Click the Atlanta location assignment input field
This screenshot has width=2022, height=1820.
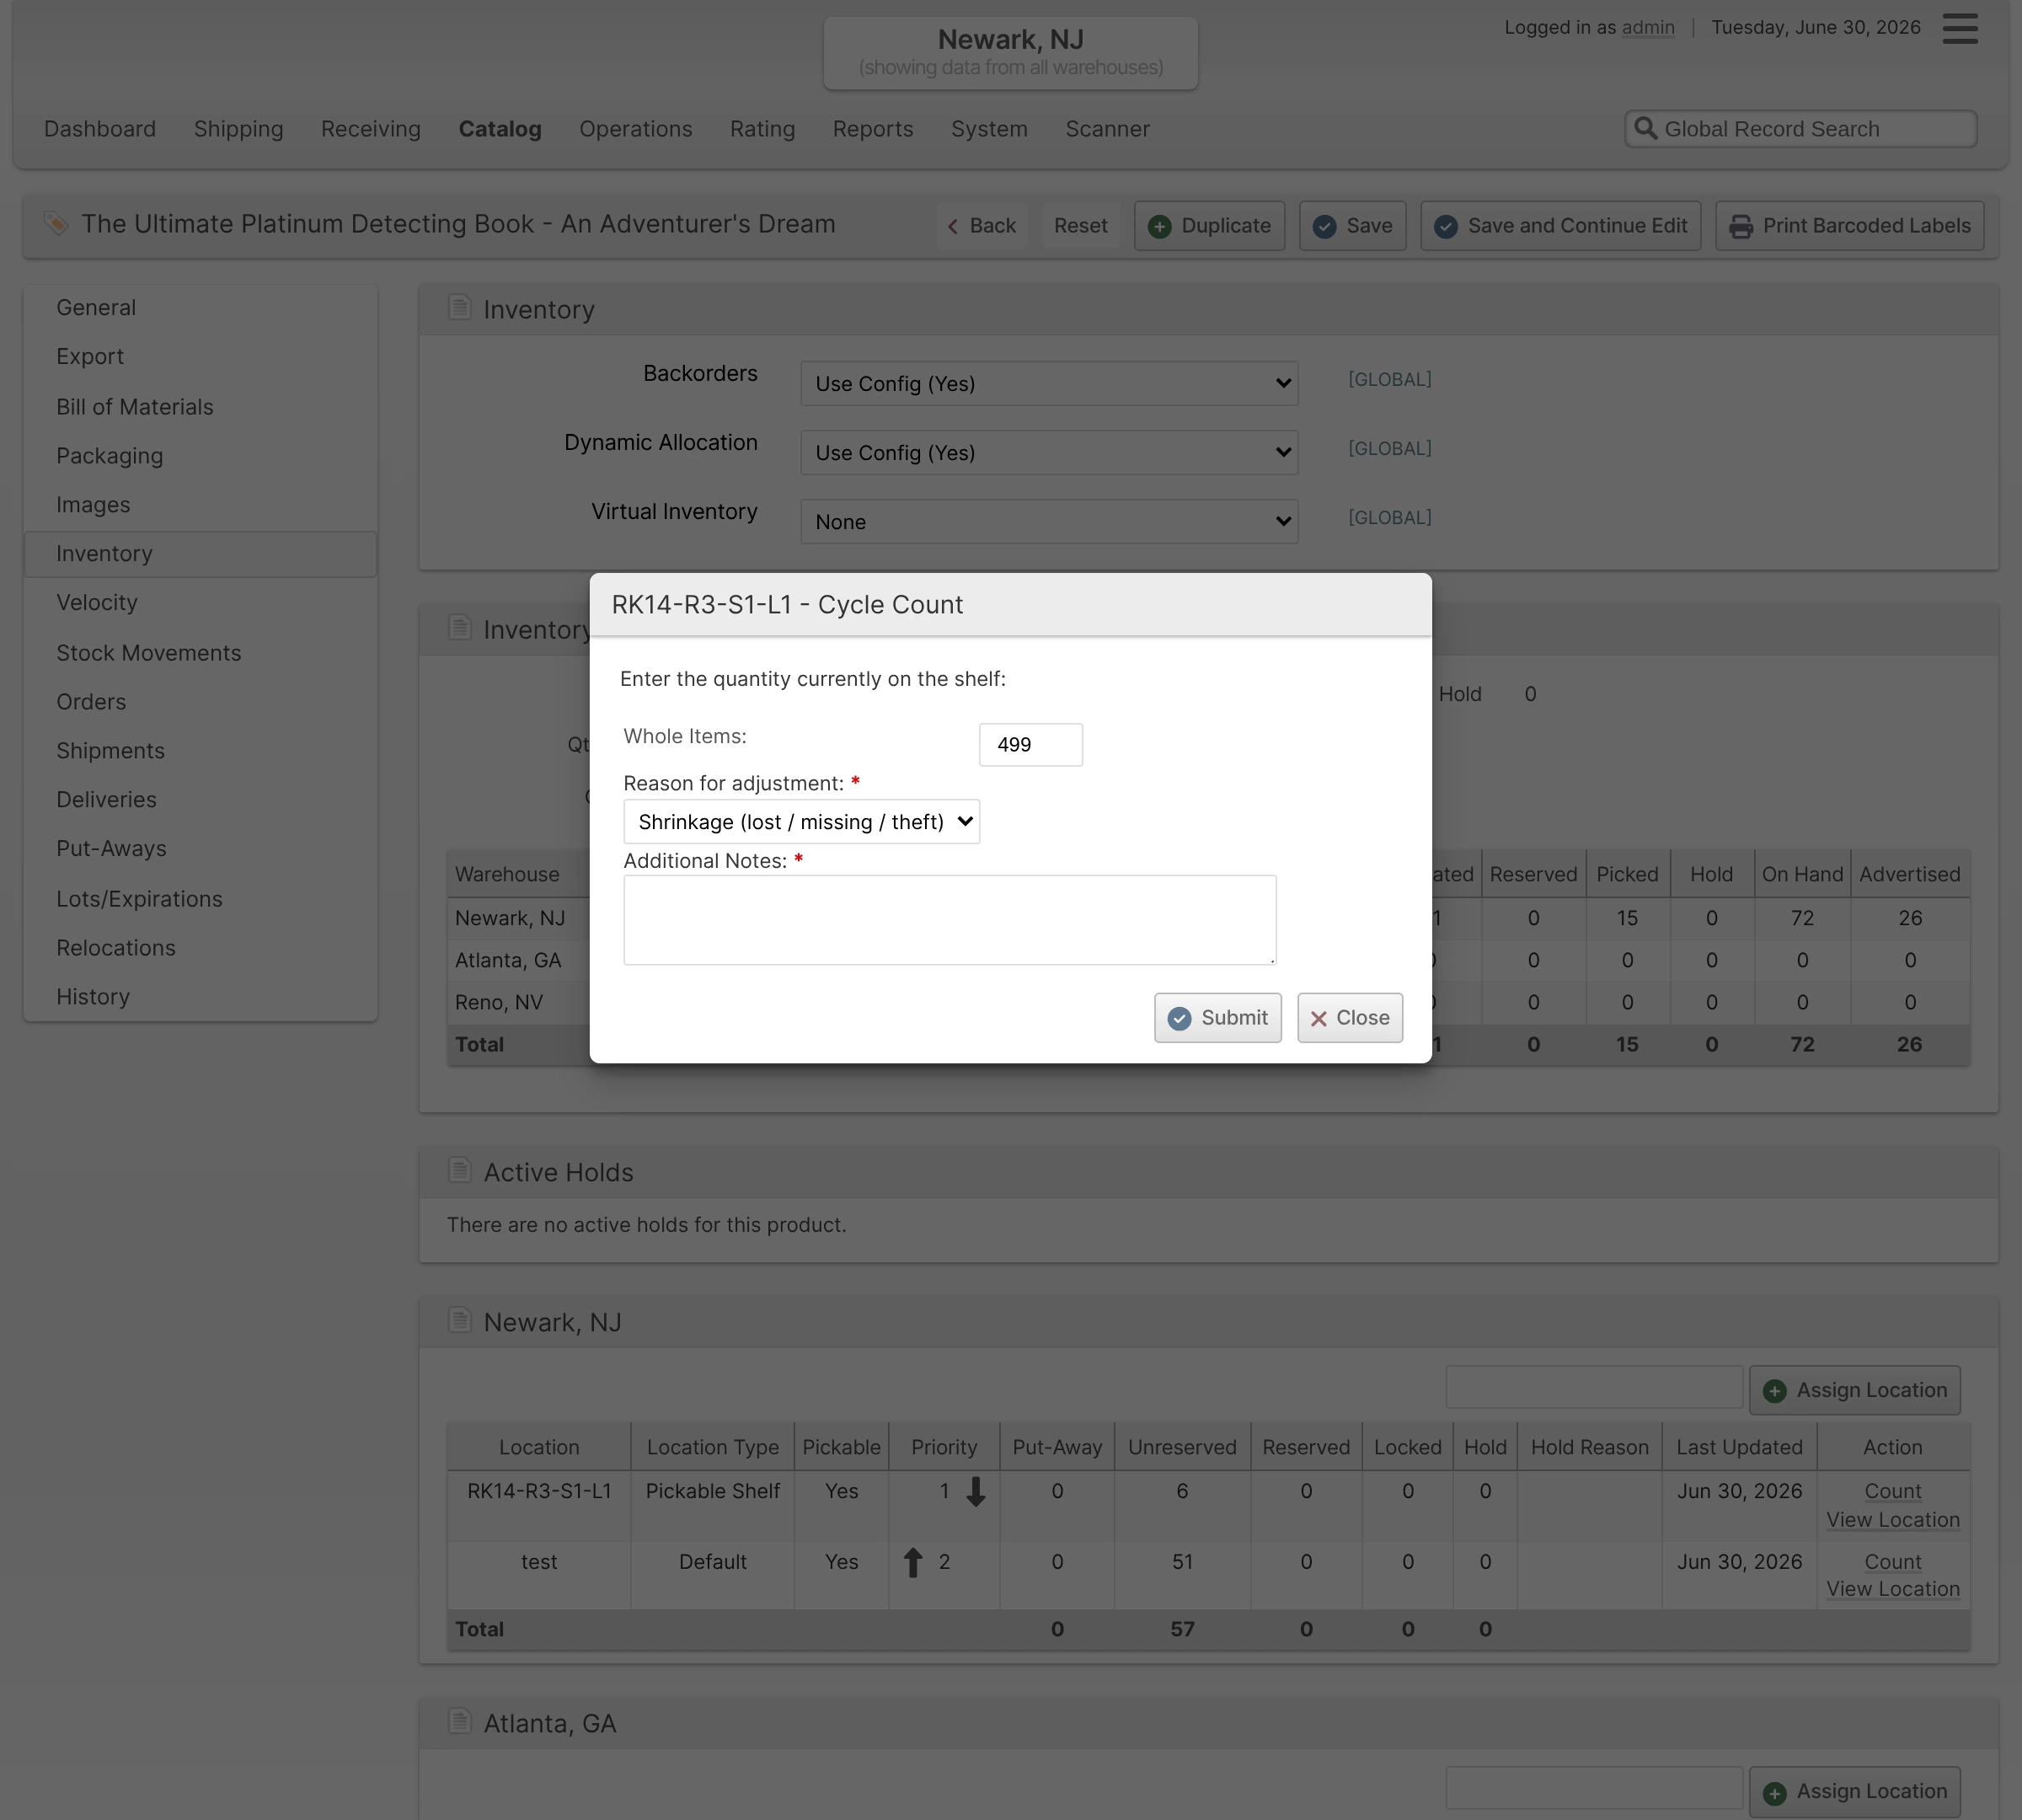(1594, 1788)
